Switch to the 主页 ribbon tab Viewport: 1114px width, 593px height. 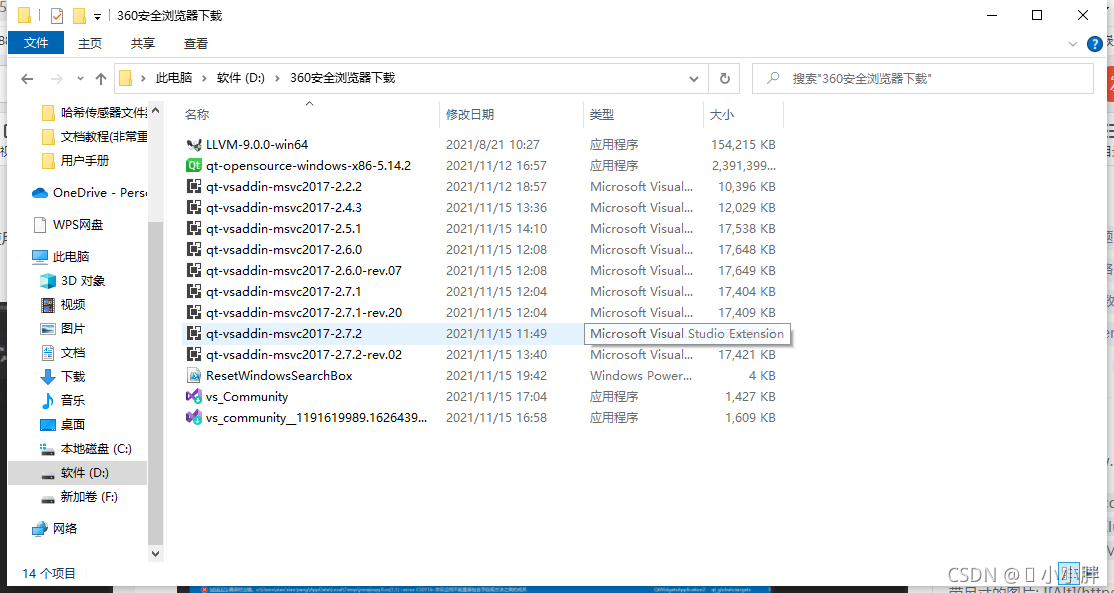pos(90,43)
